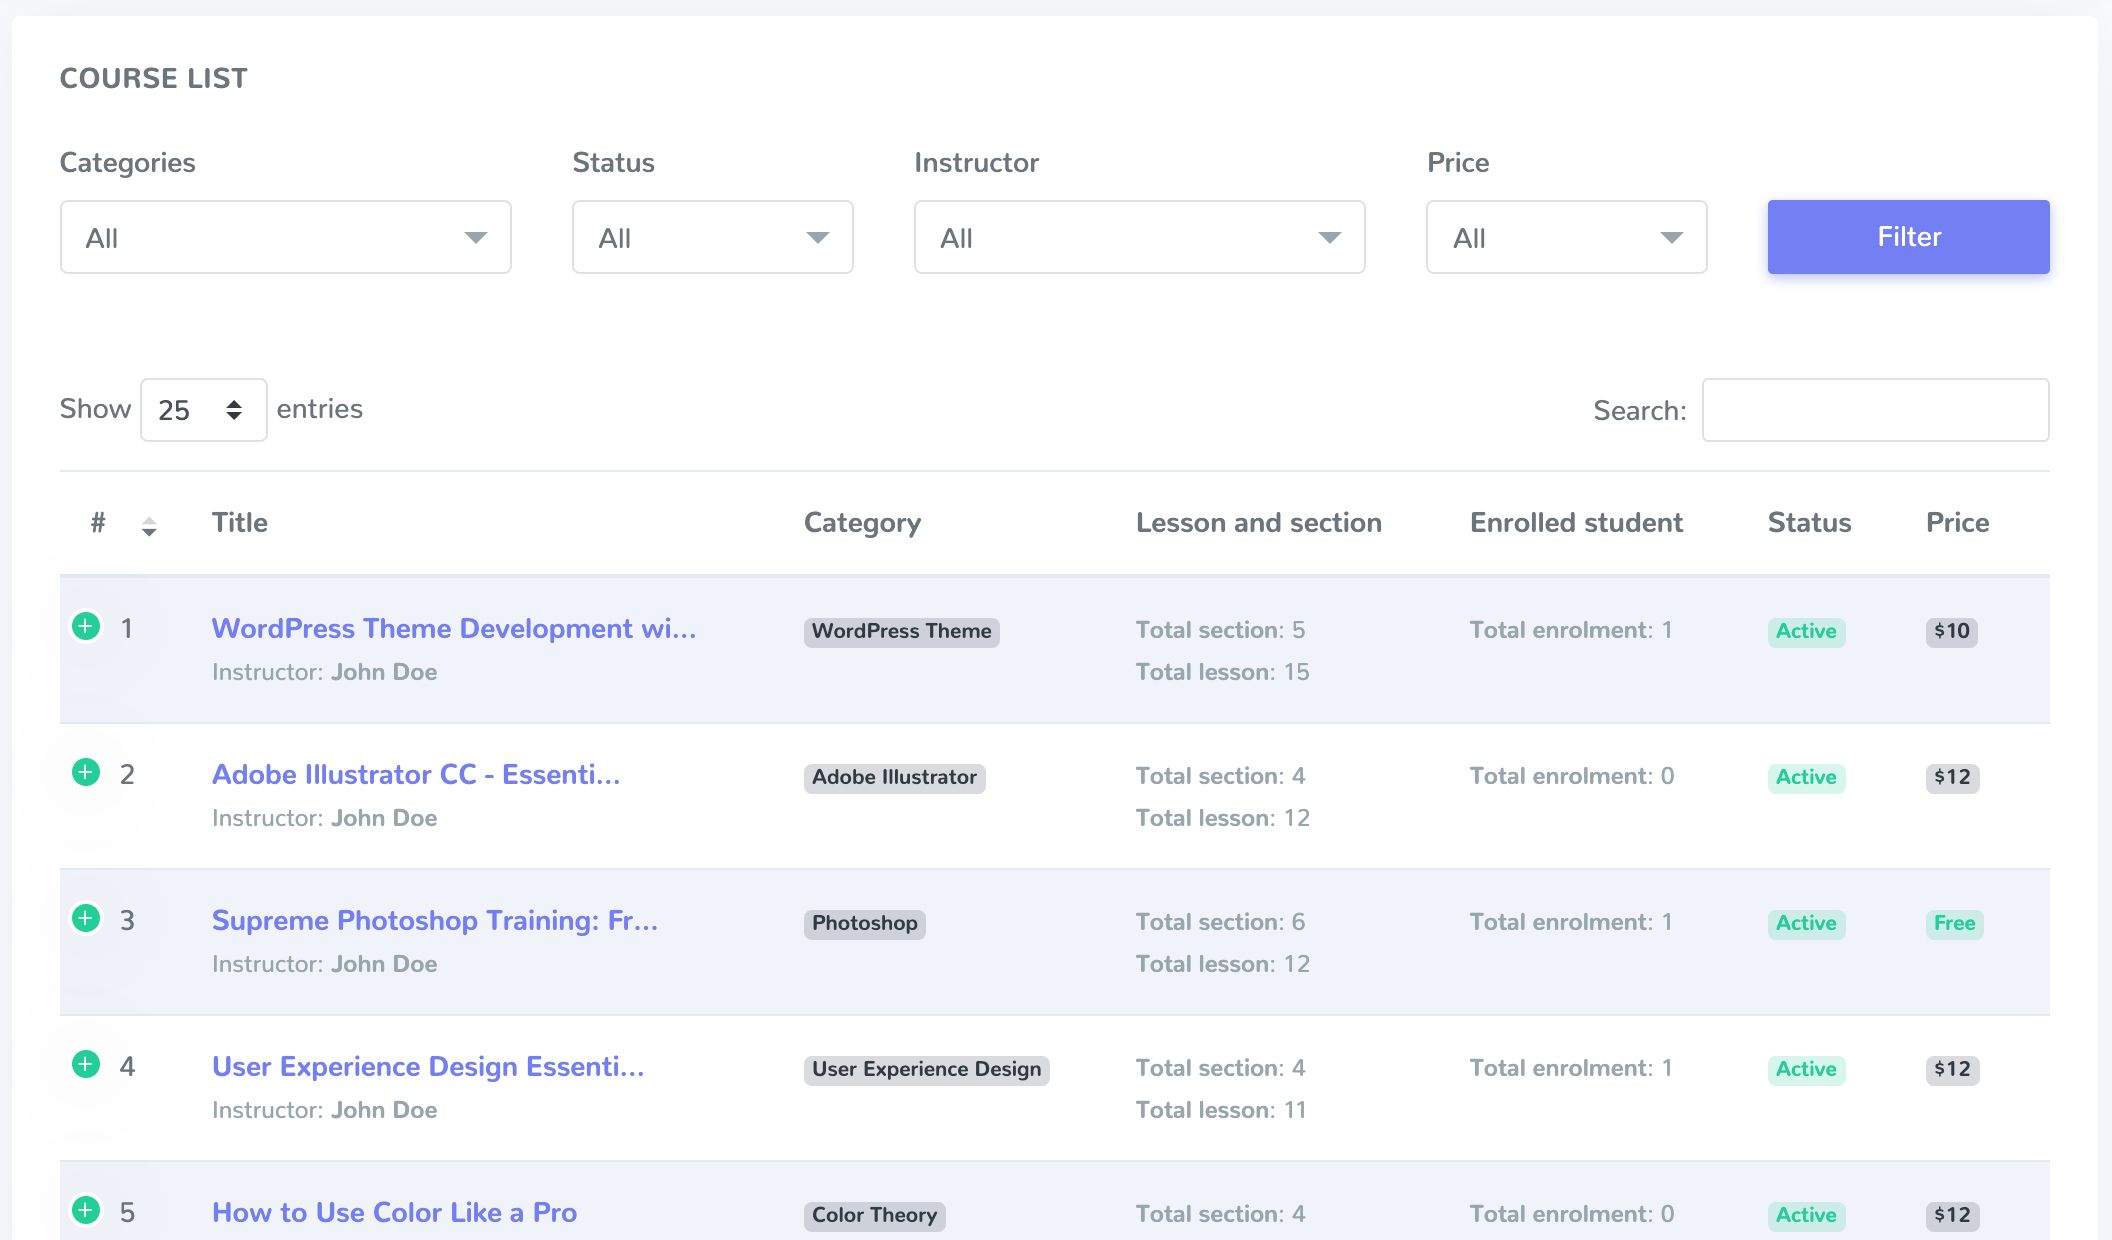Click the Free price badge
This screenshot has width=2112, height=1240.
point(1954,923)
